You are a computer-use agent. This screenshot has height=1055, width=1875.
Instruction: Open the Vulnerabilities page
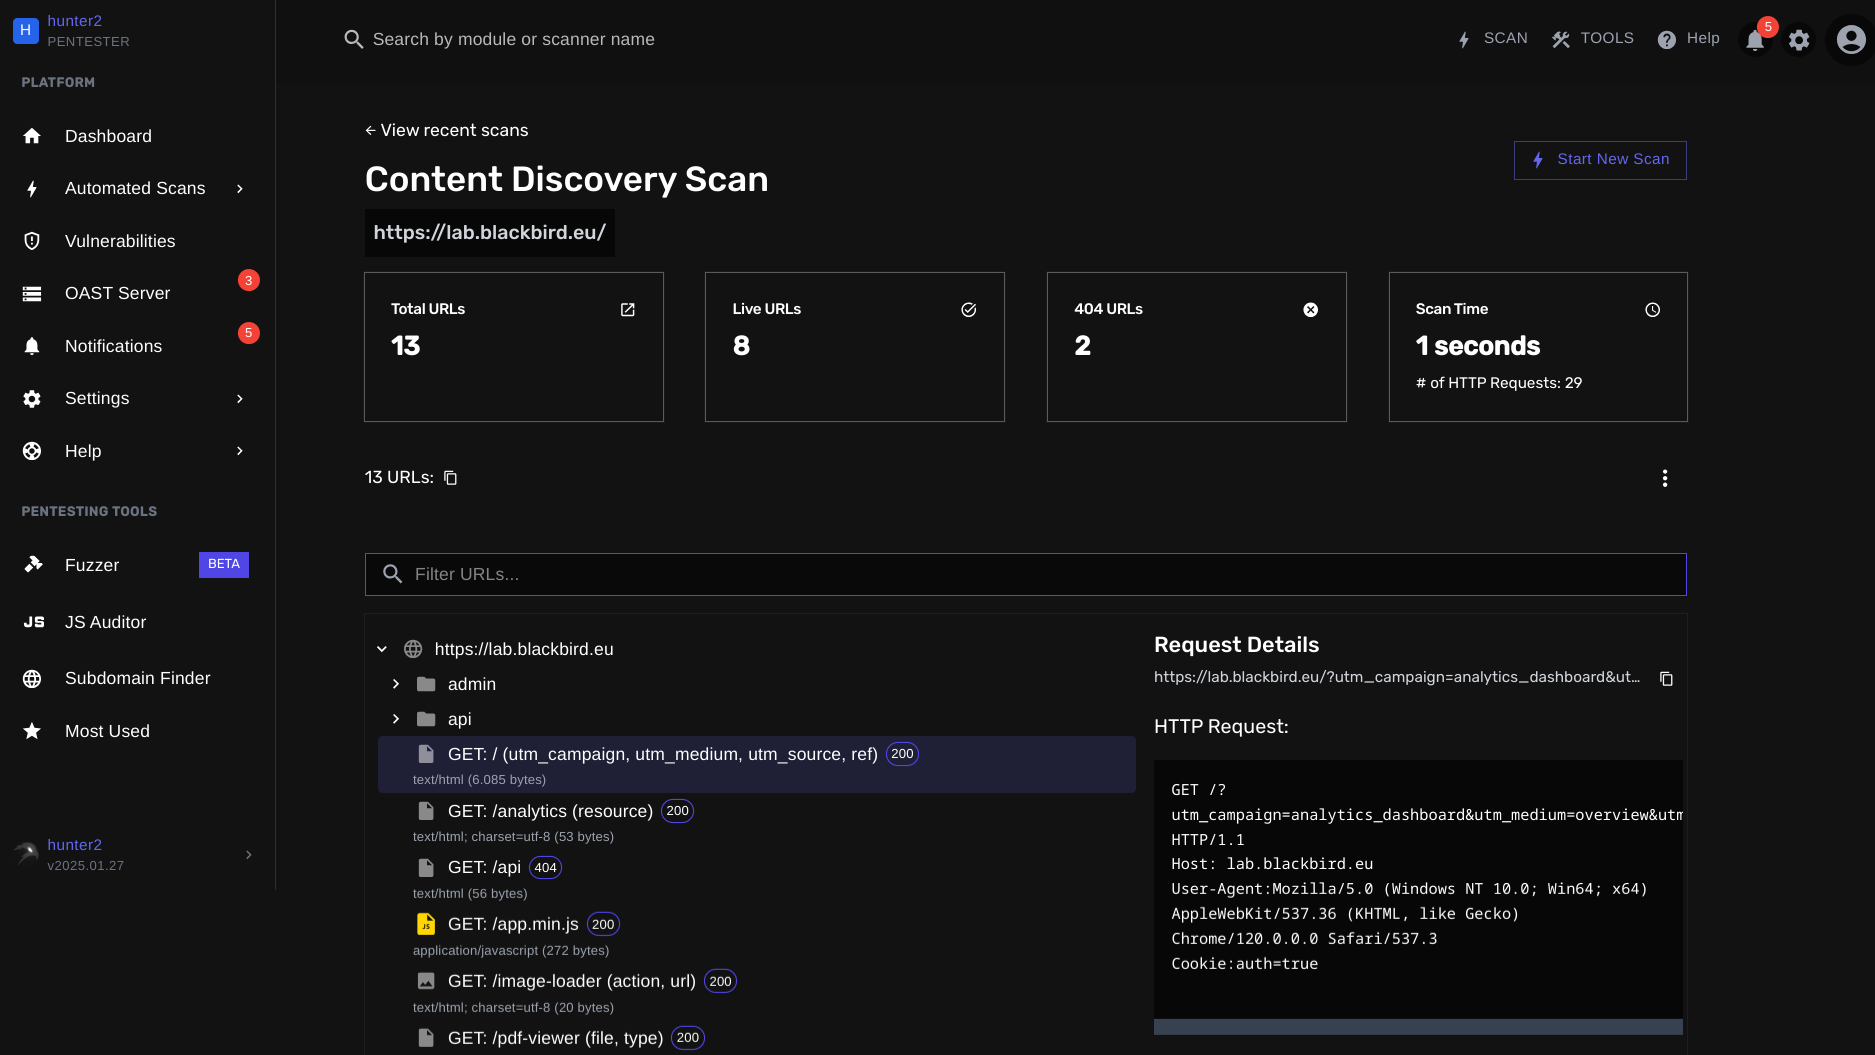point(119,241)
